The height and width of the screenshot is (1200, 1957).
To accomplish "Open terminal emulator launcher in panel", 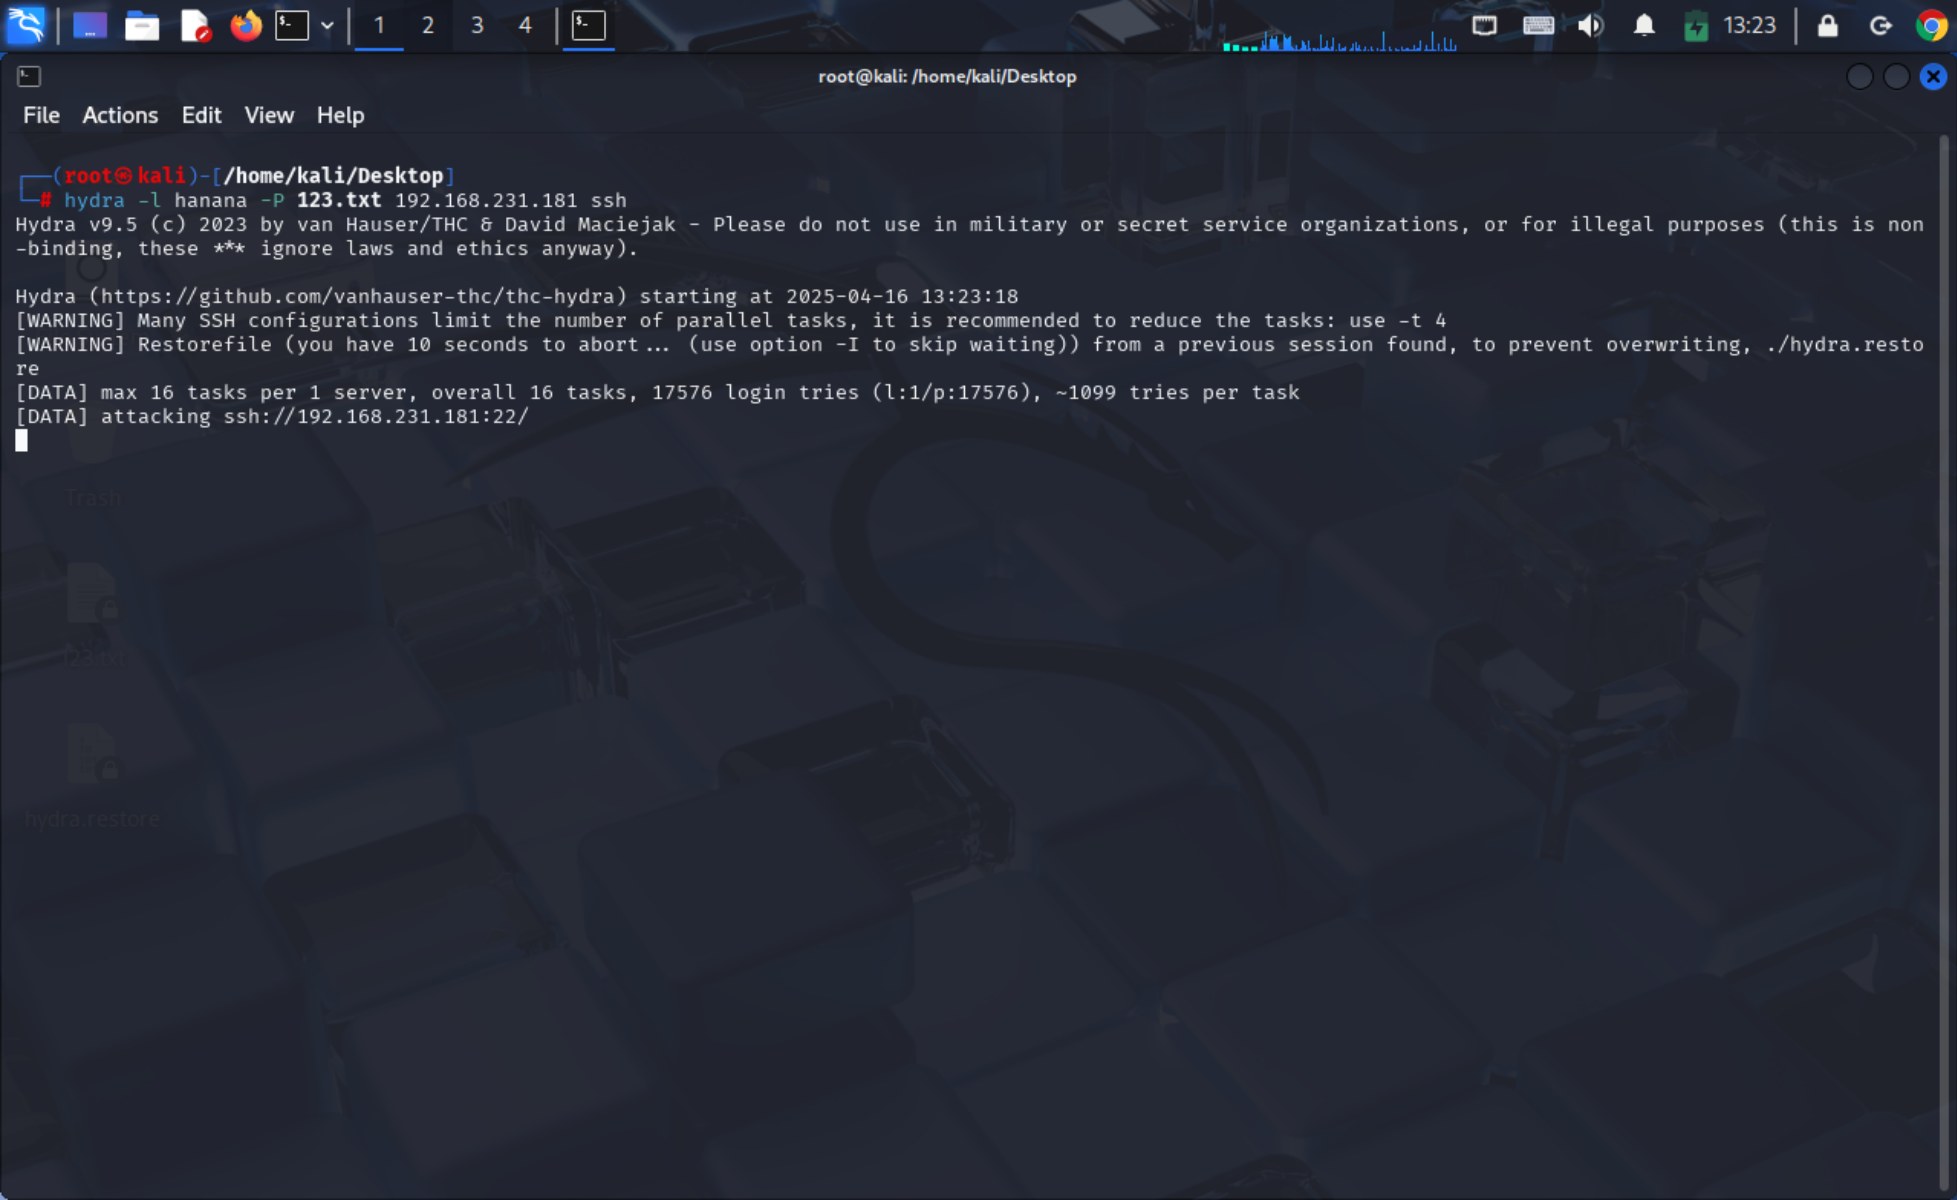I will (x=291, y=25).
